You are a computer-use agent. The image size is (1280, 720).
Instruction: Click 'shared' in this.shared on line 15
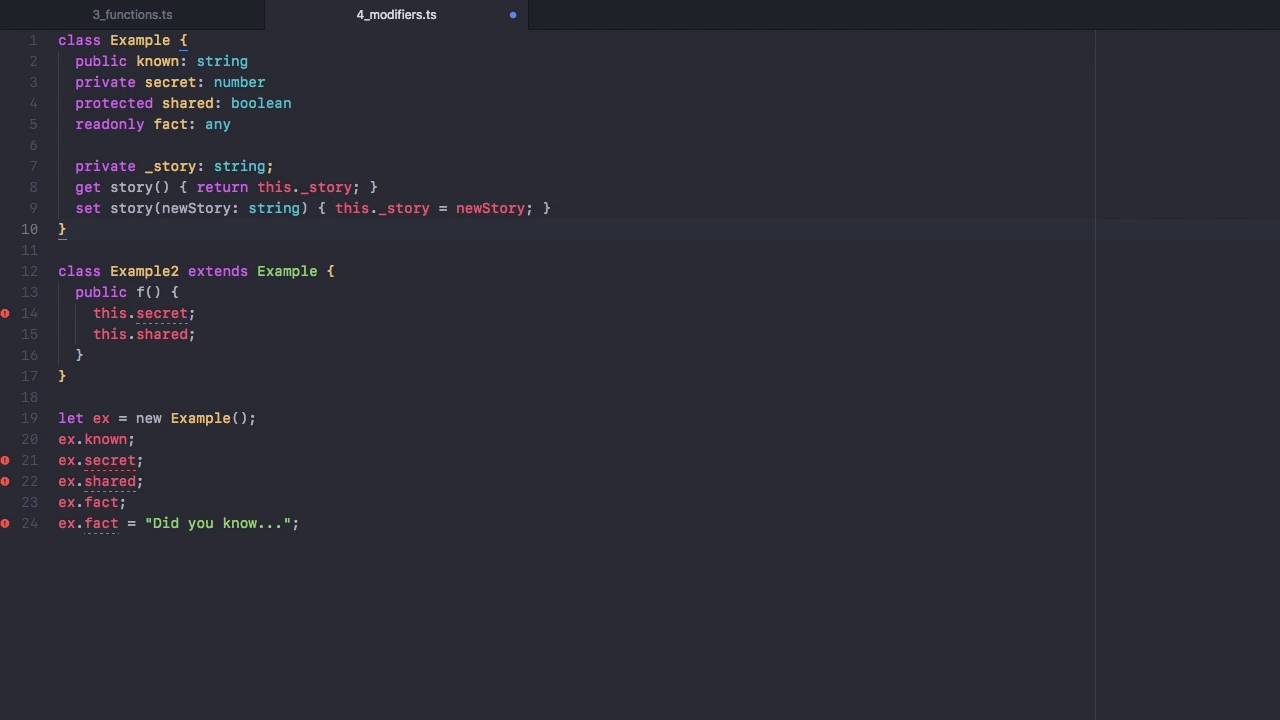(x=162, y=334)
